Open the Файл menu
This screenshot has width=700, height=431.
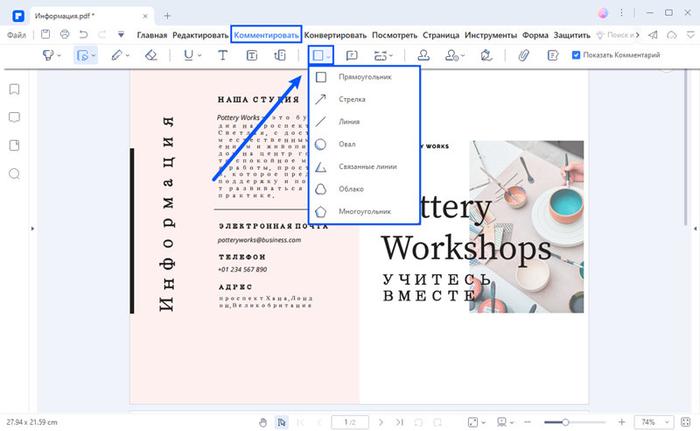pos(17,34)
